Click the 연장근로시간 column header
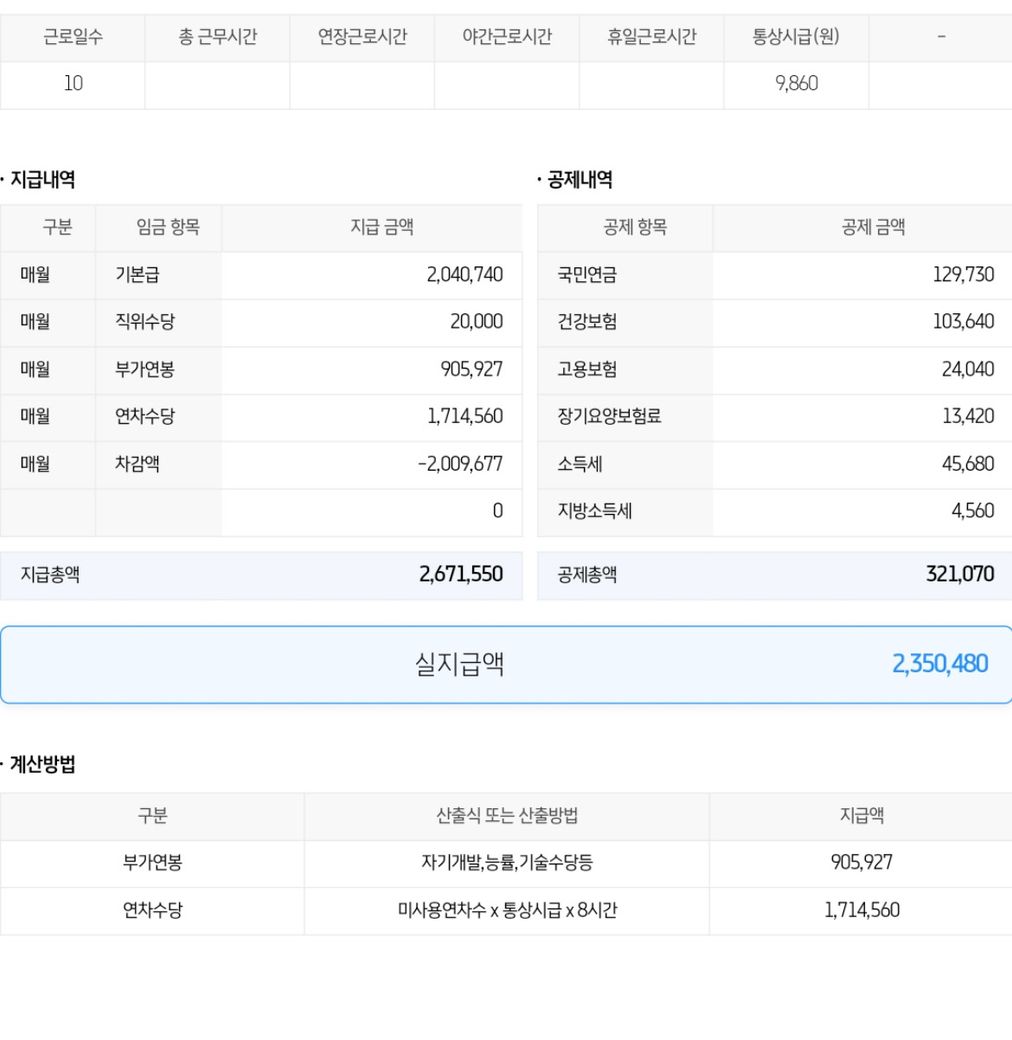 362,38
